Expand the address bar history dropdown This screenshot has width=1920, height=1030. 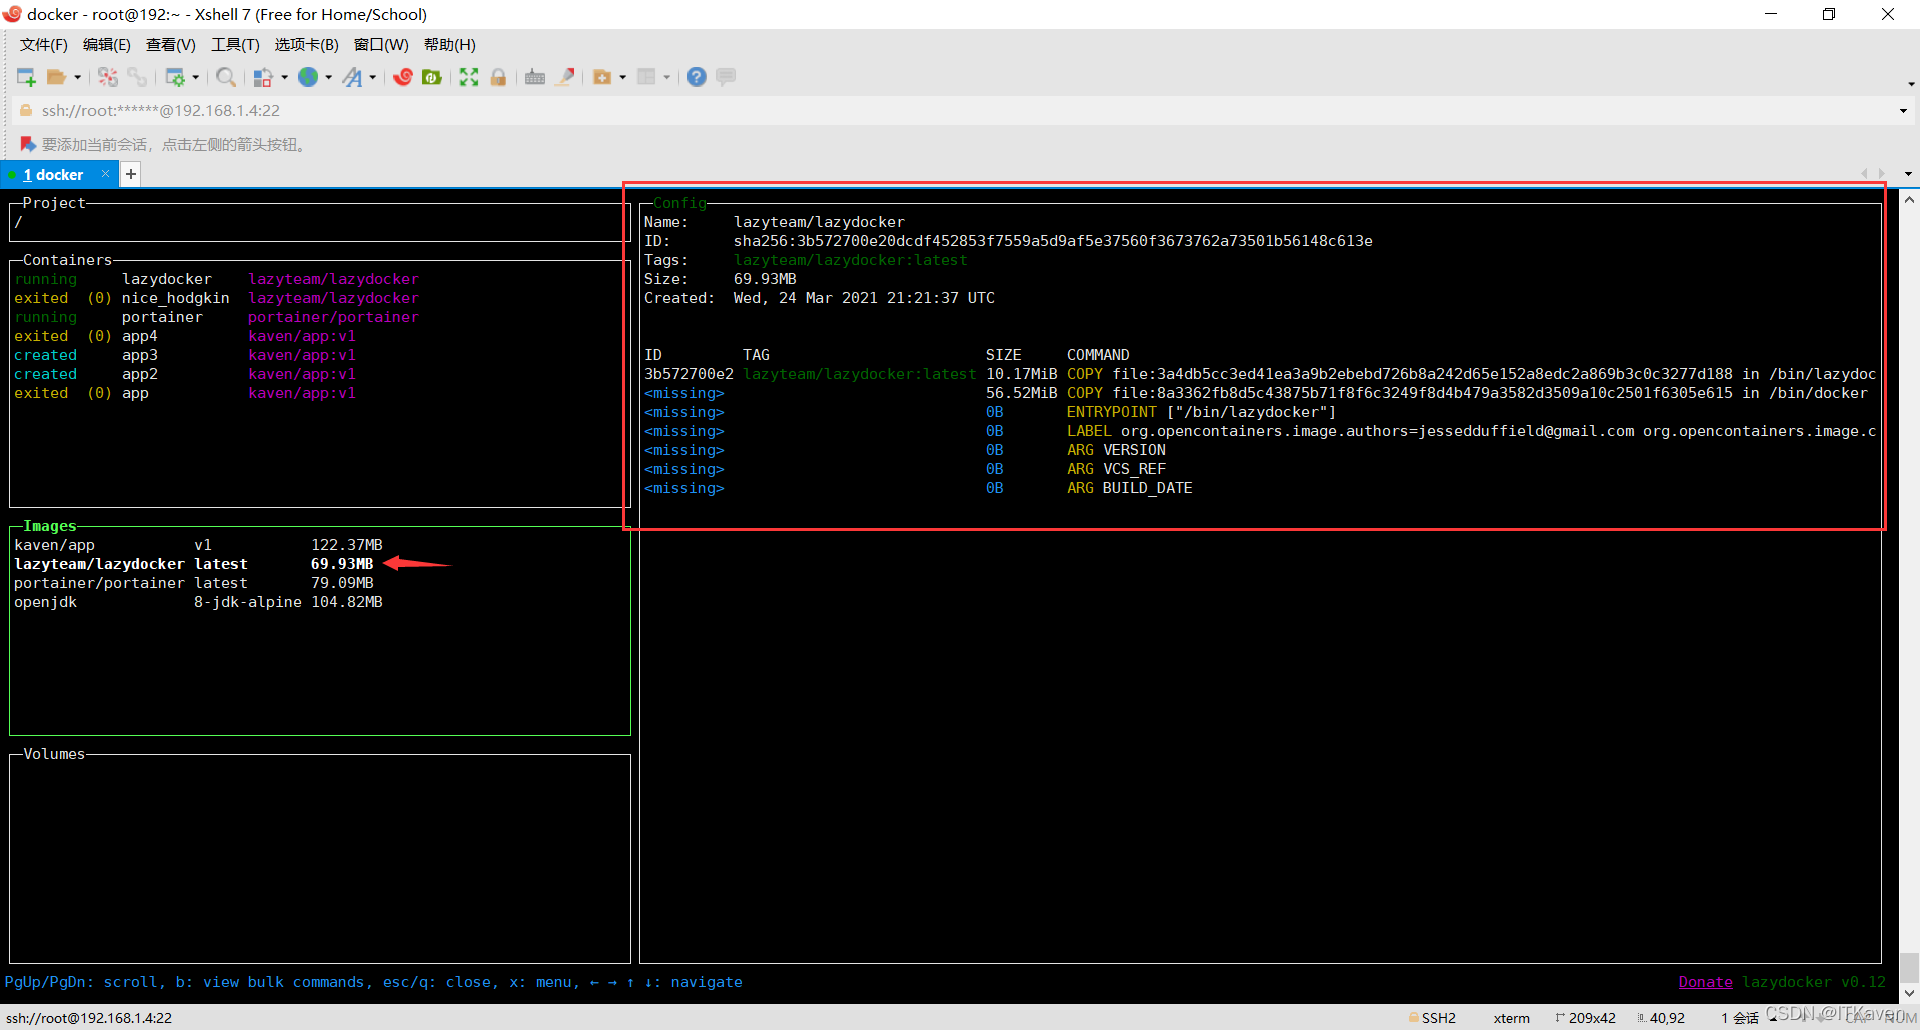coord(1903,111)
